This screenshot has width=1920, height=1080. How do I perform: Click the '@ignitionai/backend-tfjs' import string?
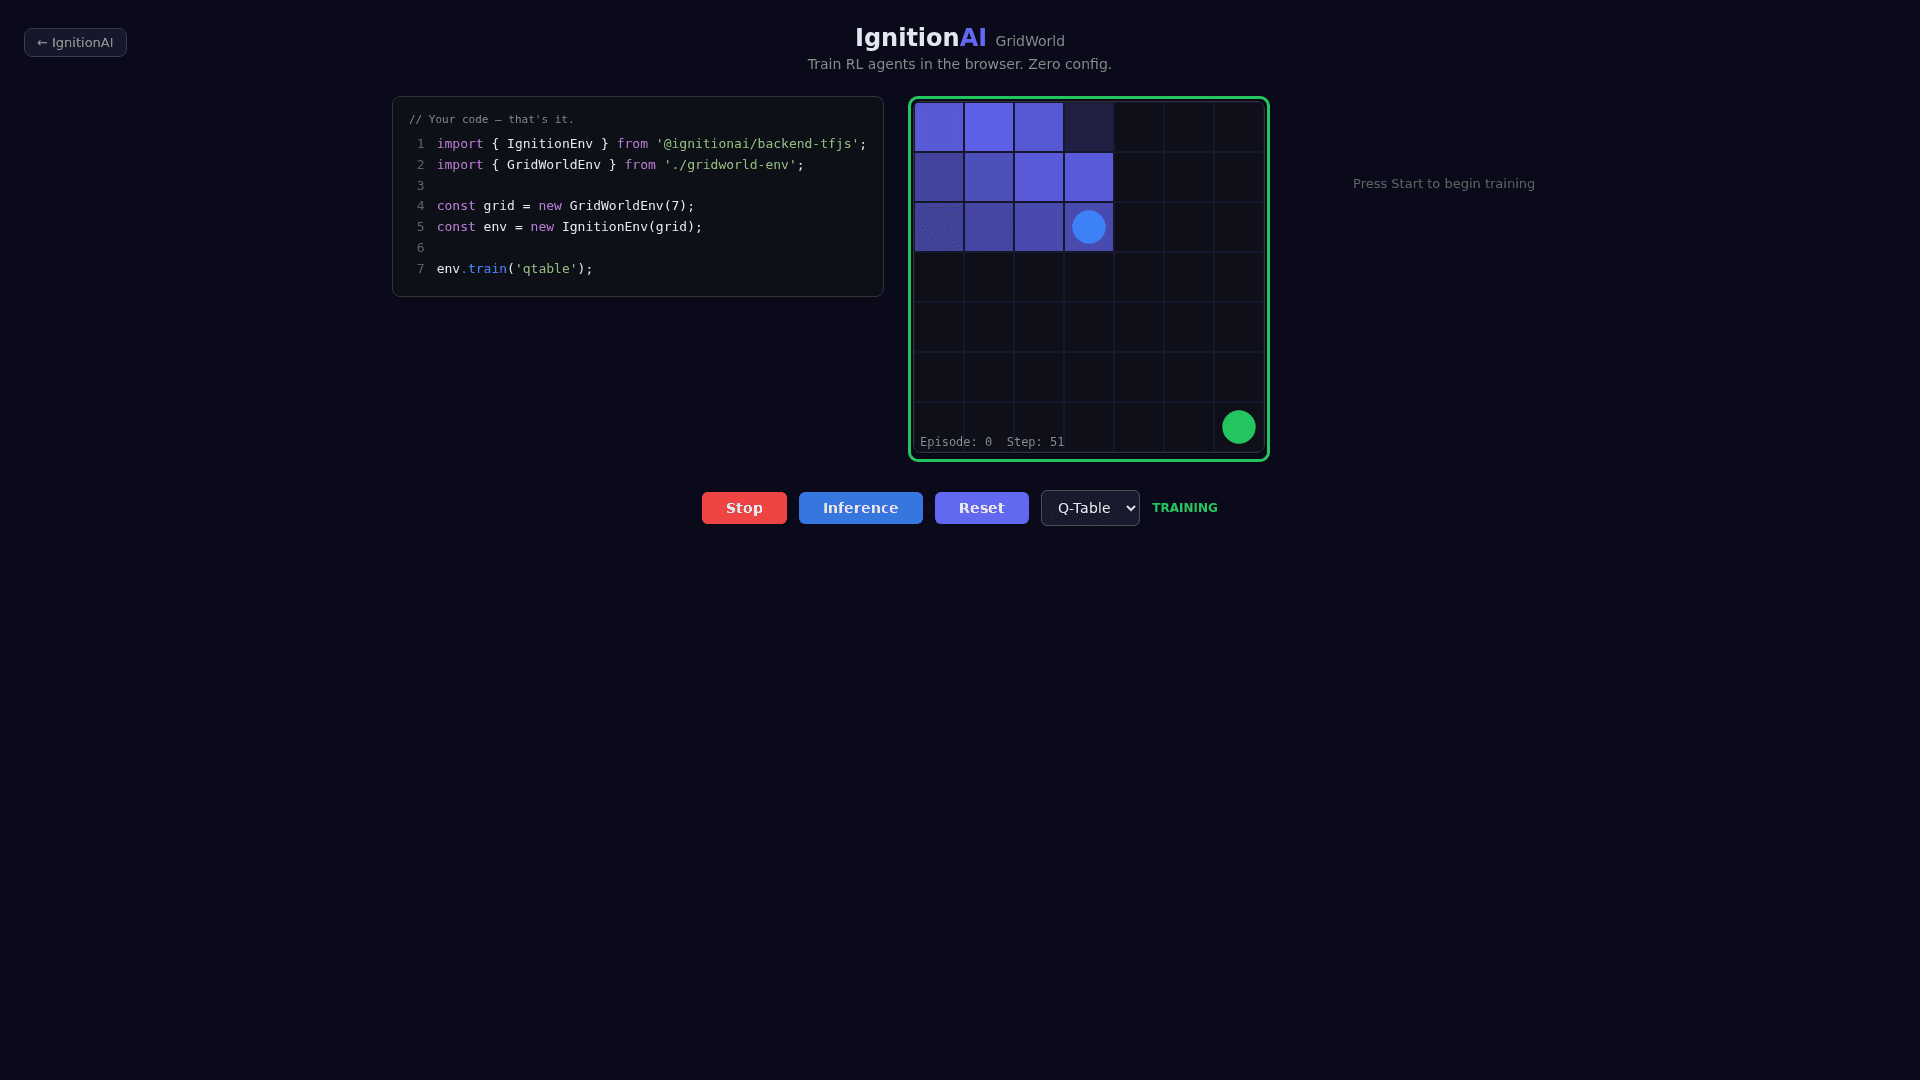point(757,144)
